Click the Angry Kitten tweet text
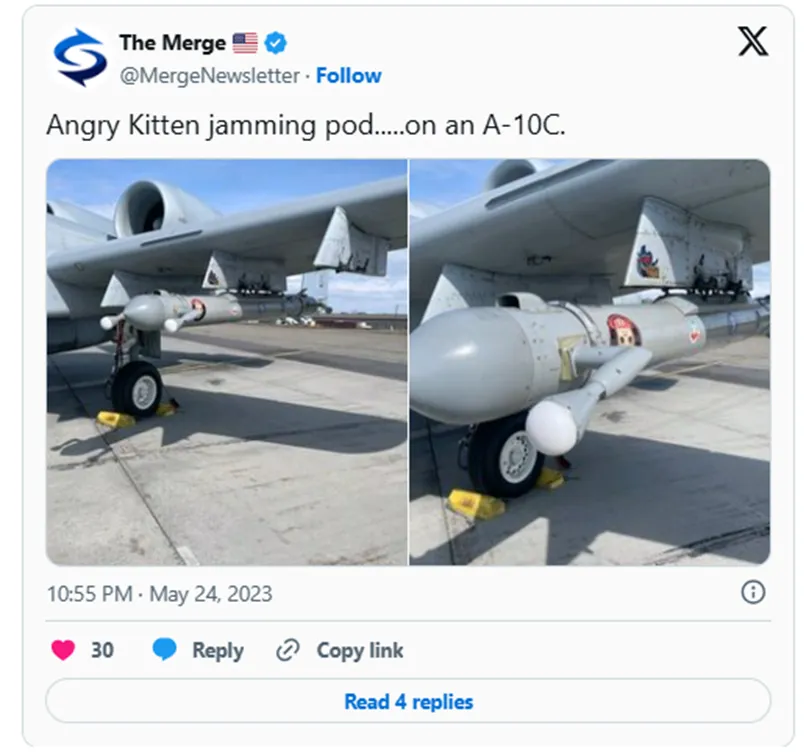This screenshot has width=809, height=756. [306, 125]
